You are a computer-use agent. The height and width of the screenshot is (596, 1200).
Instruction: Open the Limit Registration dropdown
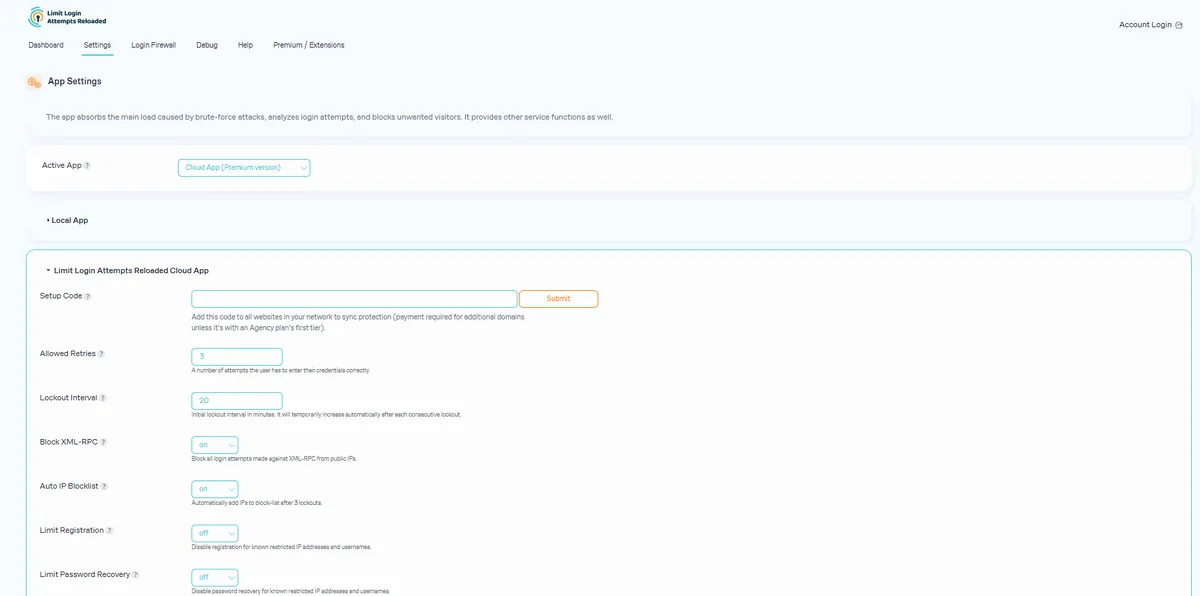[215, 533]
